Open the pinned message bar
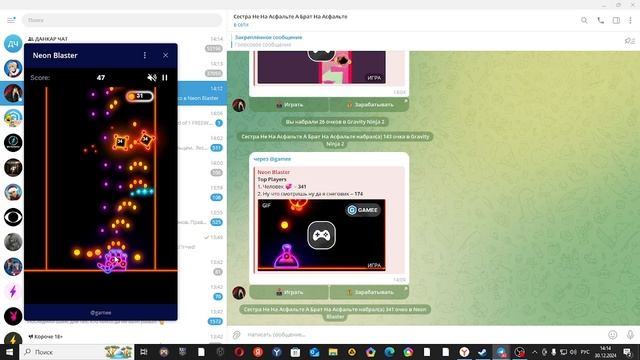Screen dimensions: 640x360 [x=424, y=41]
